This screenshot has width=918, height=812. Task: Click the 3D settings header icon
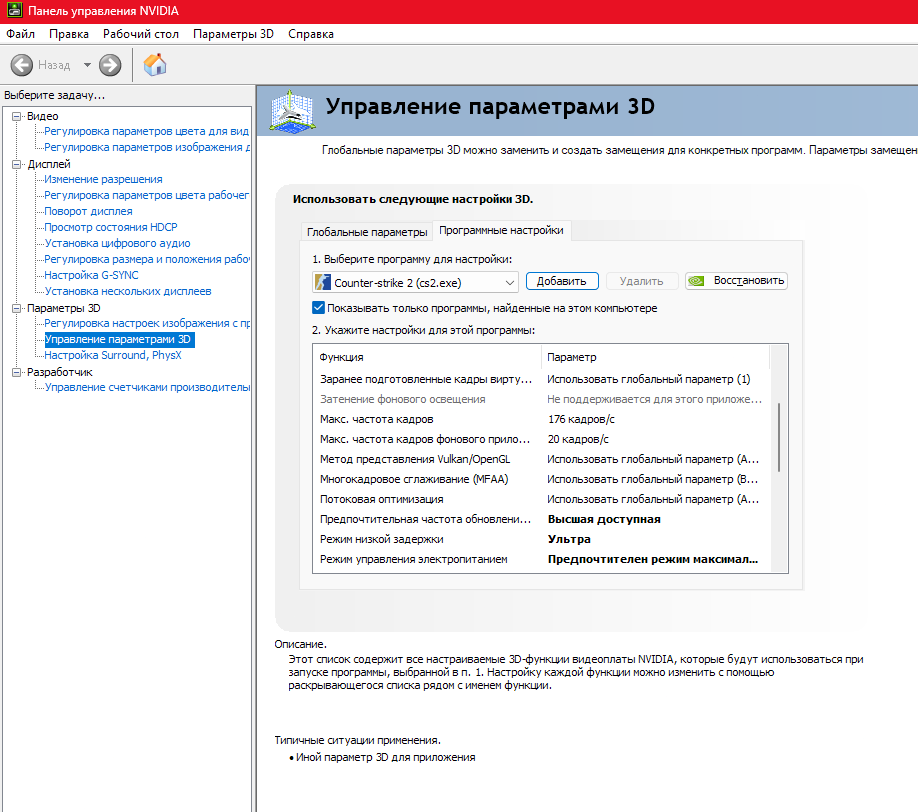point(291,109)
